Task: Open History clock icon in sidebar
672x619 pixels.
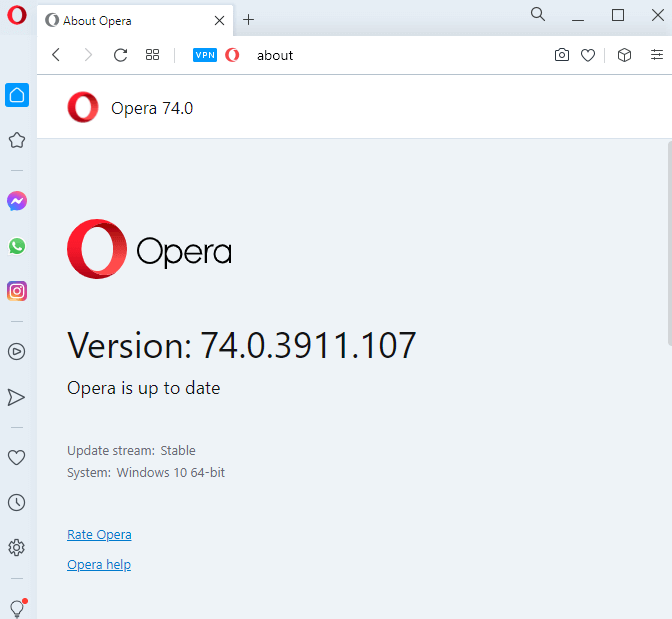Action: point(16,502)
